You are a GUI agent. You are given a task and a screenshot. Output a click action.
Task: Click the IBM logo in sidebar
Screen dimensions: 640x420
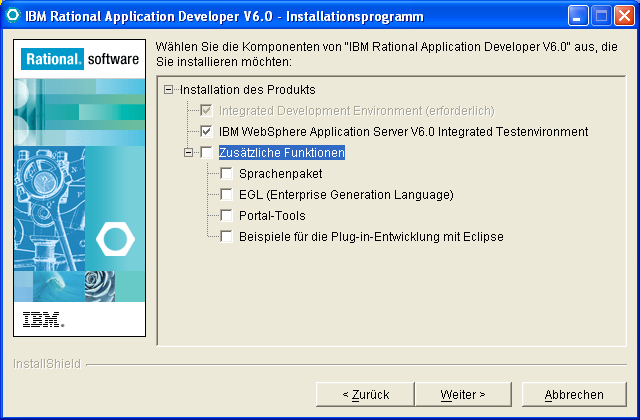click(x=43, y=320)
